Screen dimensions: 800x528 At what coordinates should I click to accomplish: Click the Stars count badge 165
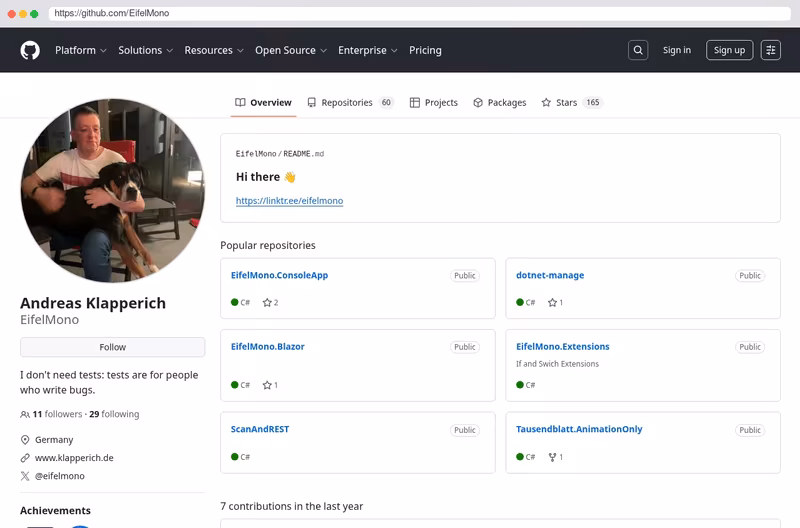(x=592, y=103)
